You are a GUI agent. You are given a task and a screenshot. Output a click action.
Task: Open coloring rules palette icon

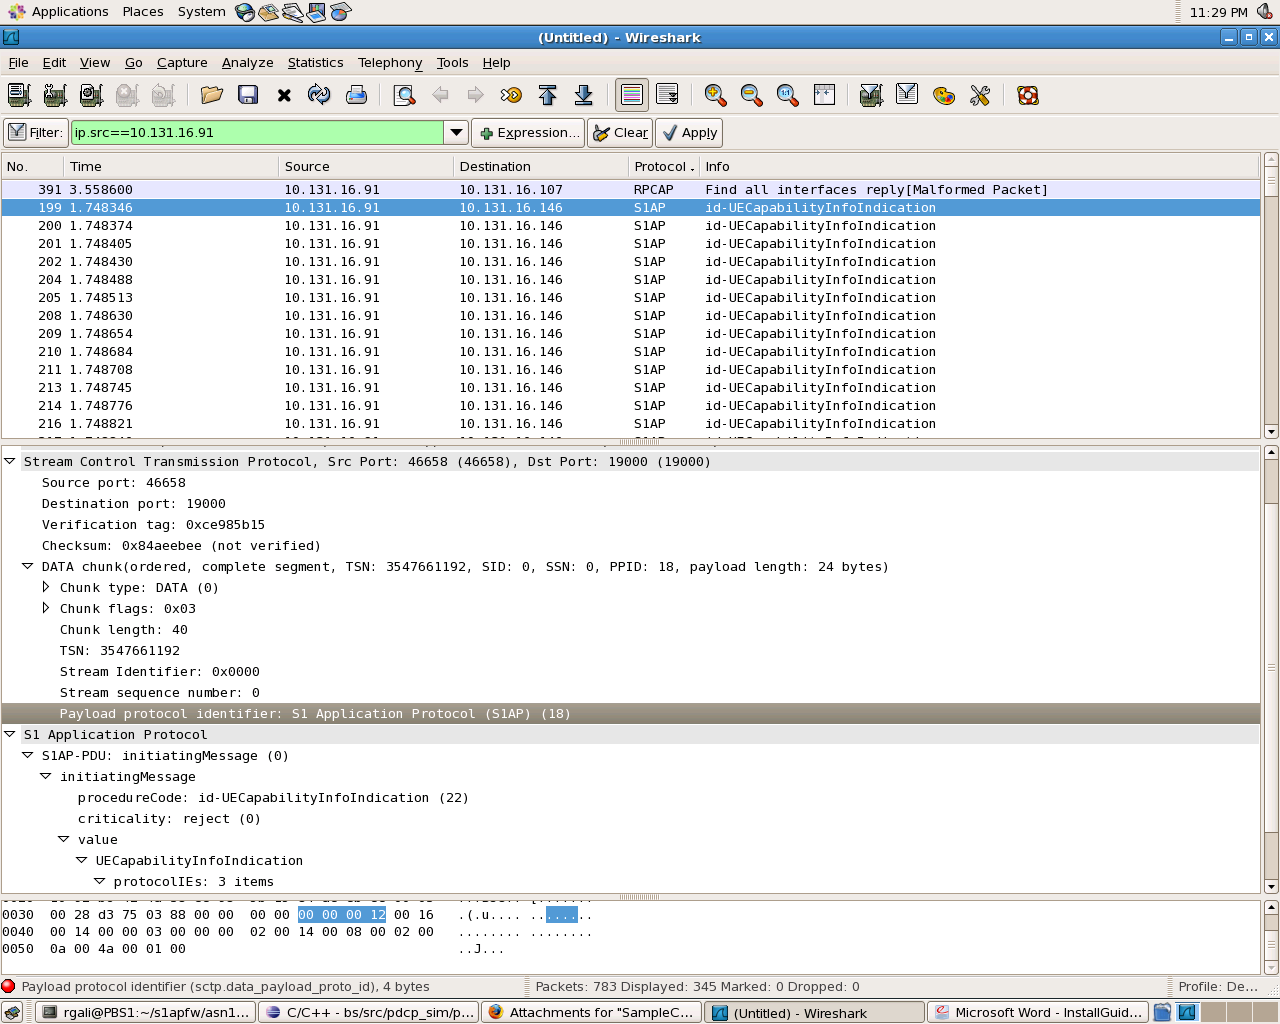[943, 95]
